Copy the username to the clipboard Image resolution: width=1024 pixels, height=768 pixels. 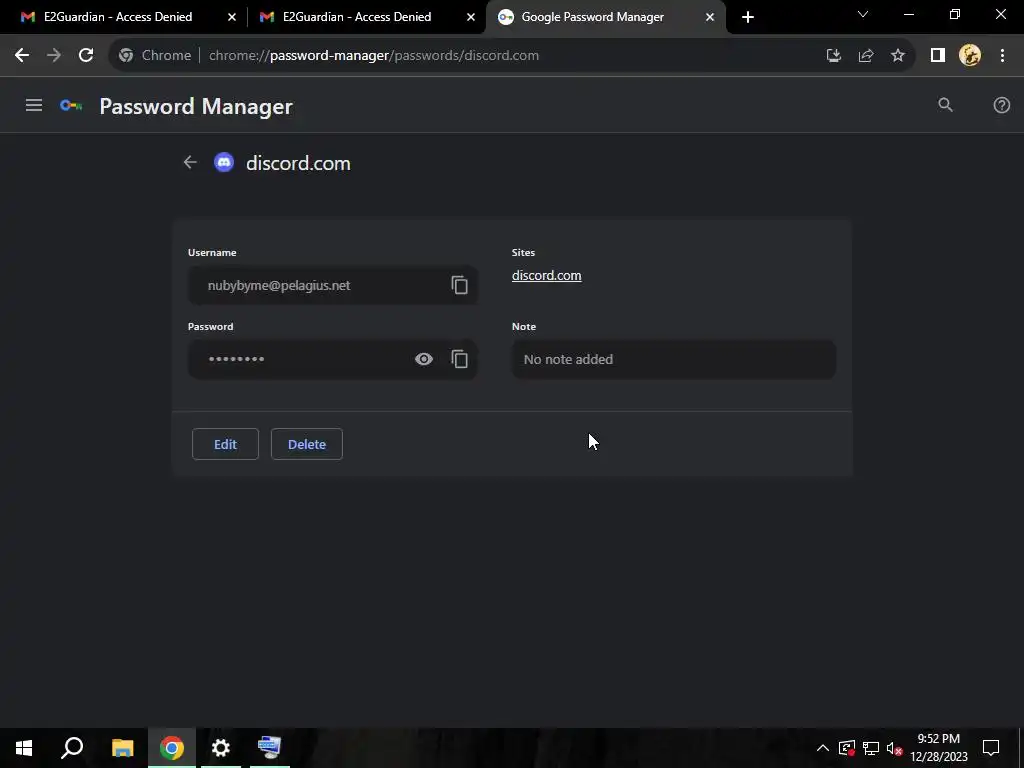tap(459, 285)
